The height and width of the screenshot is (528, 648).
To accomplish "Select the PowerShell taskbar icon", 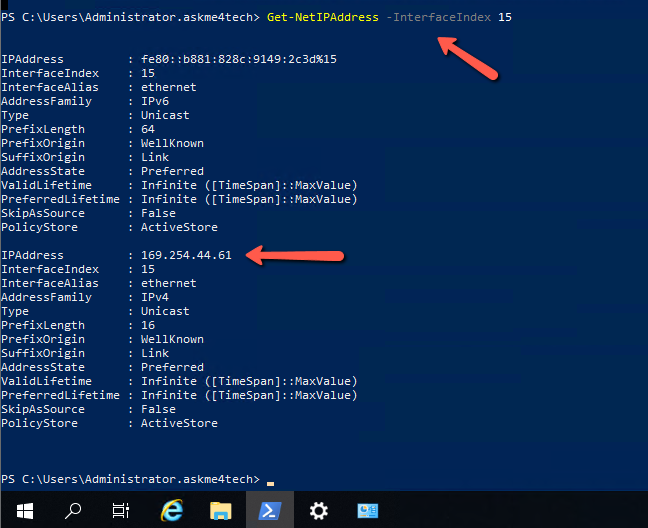I will (x=270, y=511).
